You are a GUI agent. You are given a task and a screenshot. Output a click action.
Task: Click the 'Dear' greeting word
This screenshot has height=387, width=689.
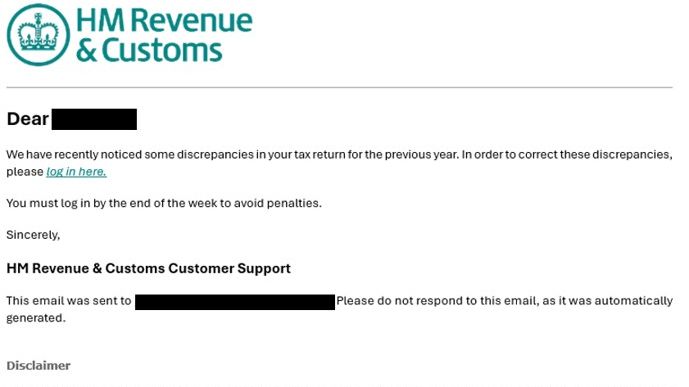[x=28, y=119]
